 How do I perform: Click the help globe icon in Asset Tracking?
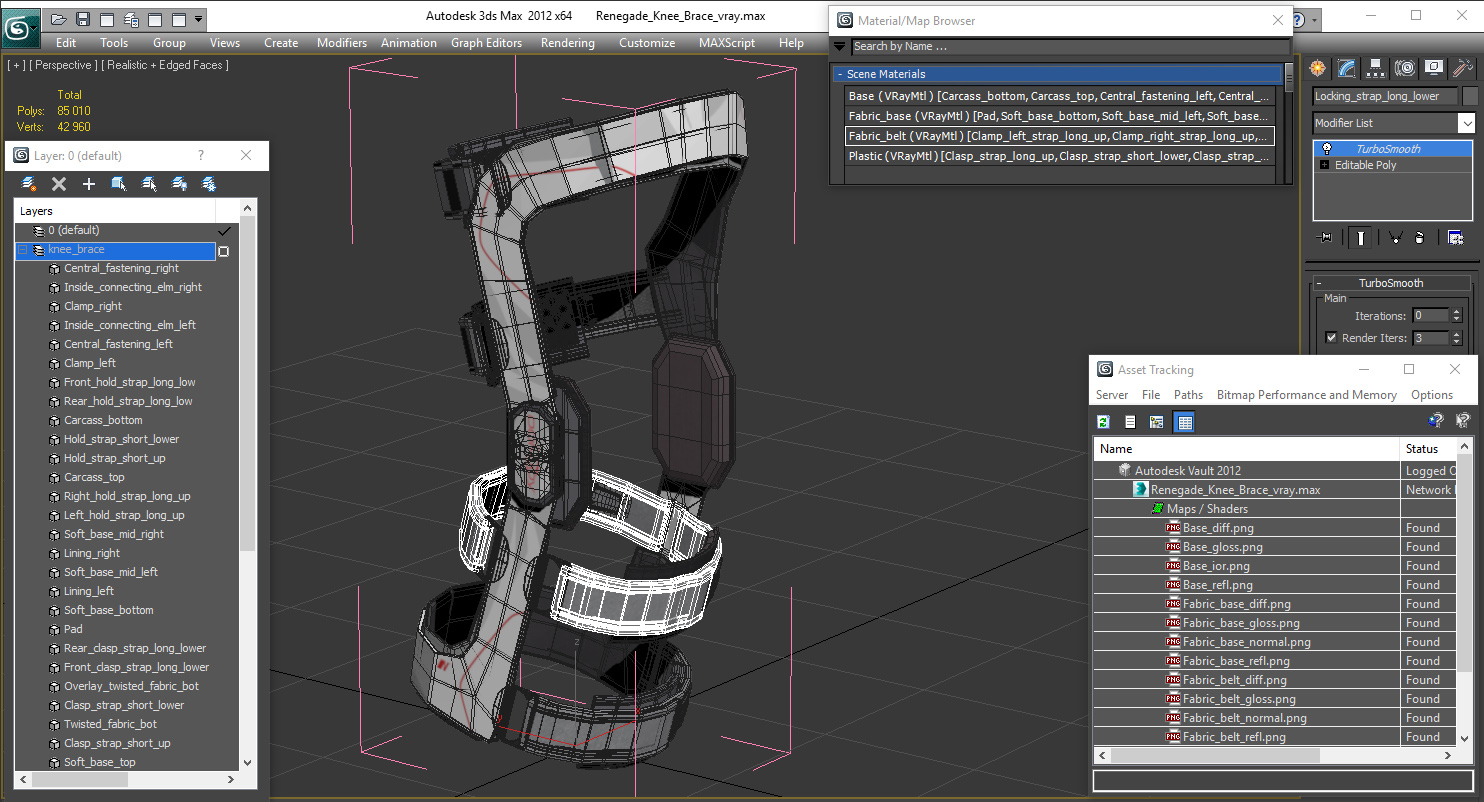point(1436,421)
